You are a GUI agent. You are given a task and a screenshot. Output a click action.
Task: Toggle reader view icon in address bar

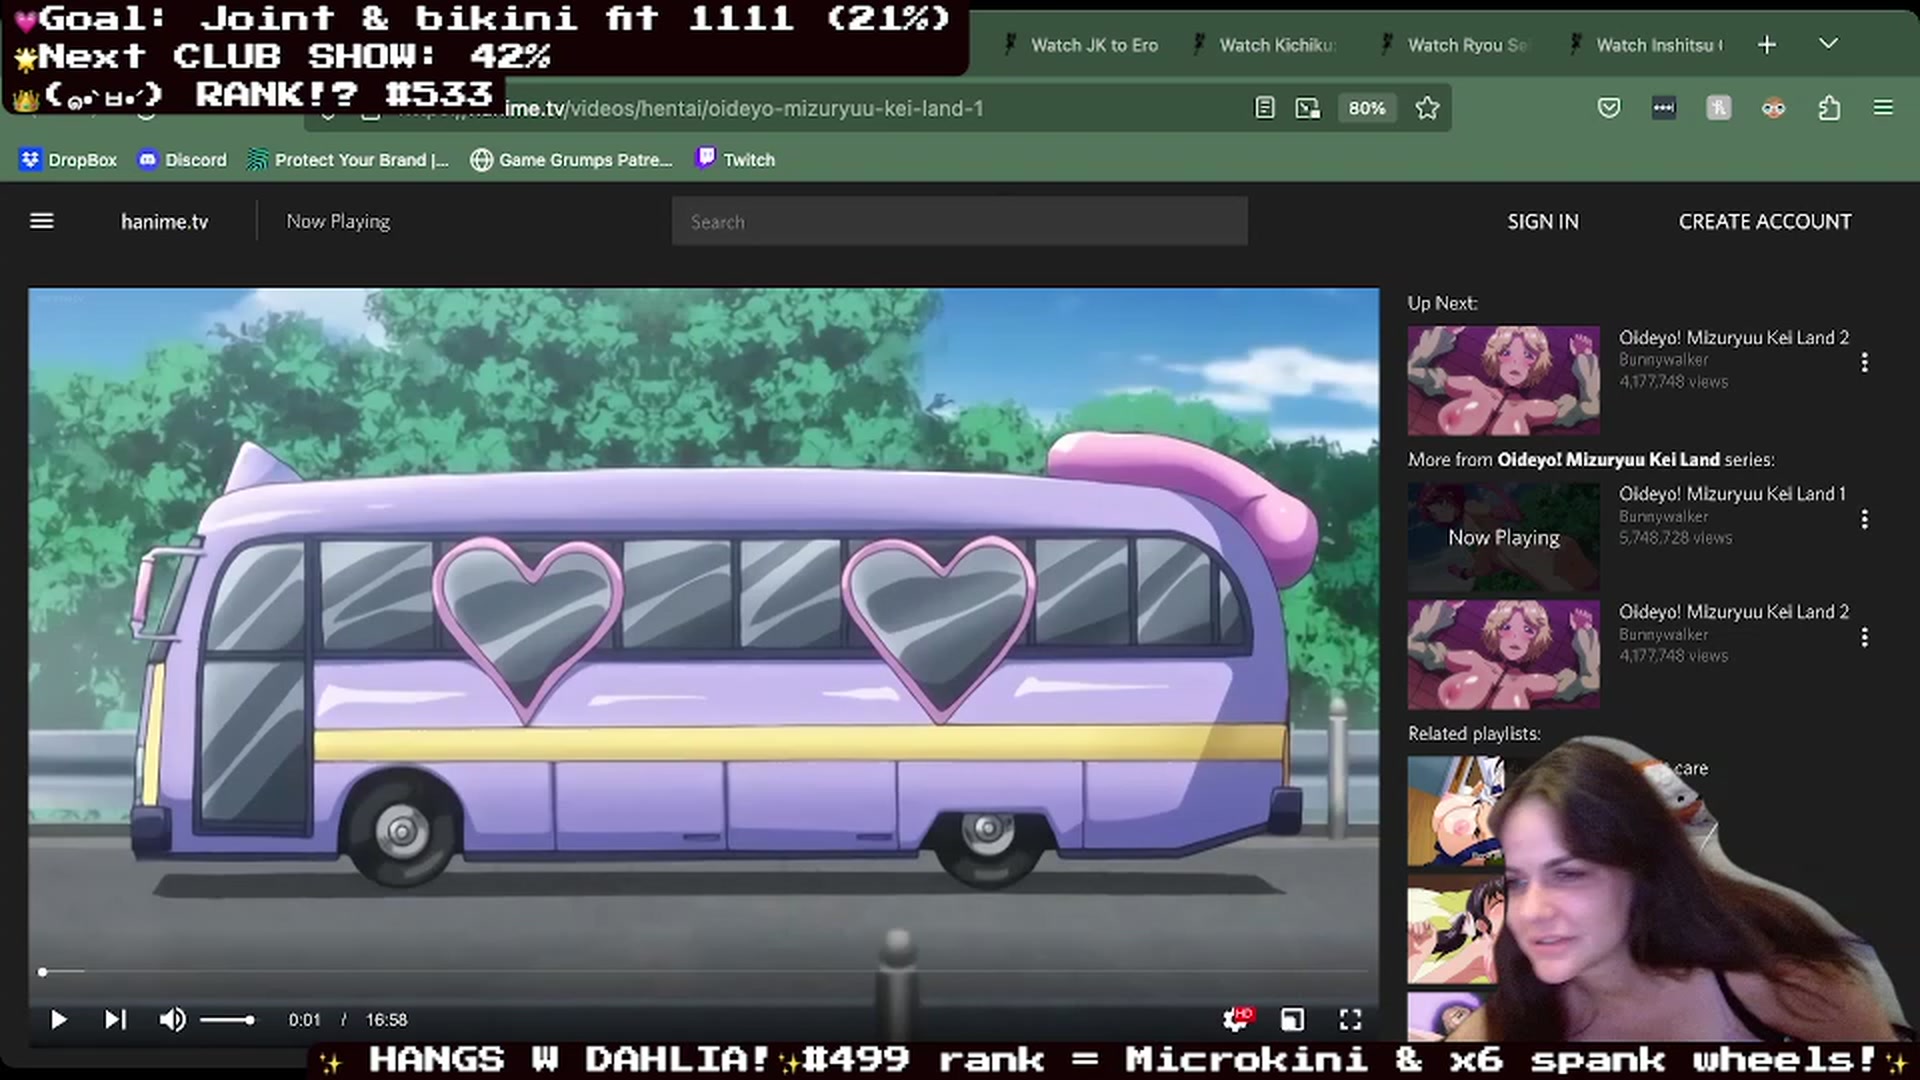click(x=1265, y=108)
